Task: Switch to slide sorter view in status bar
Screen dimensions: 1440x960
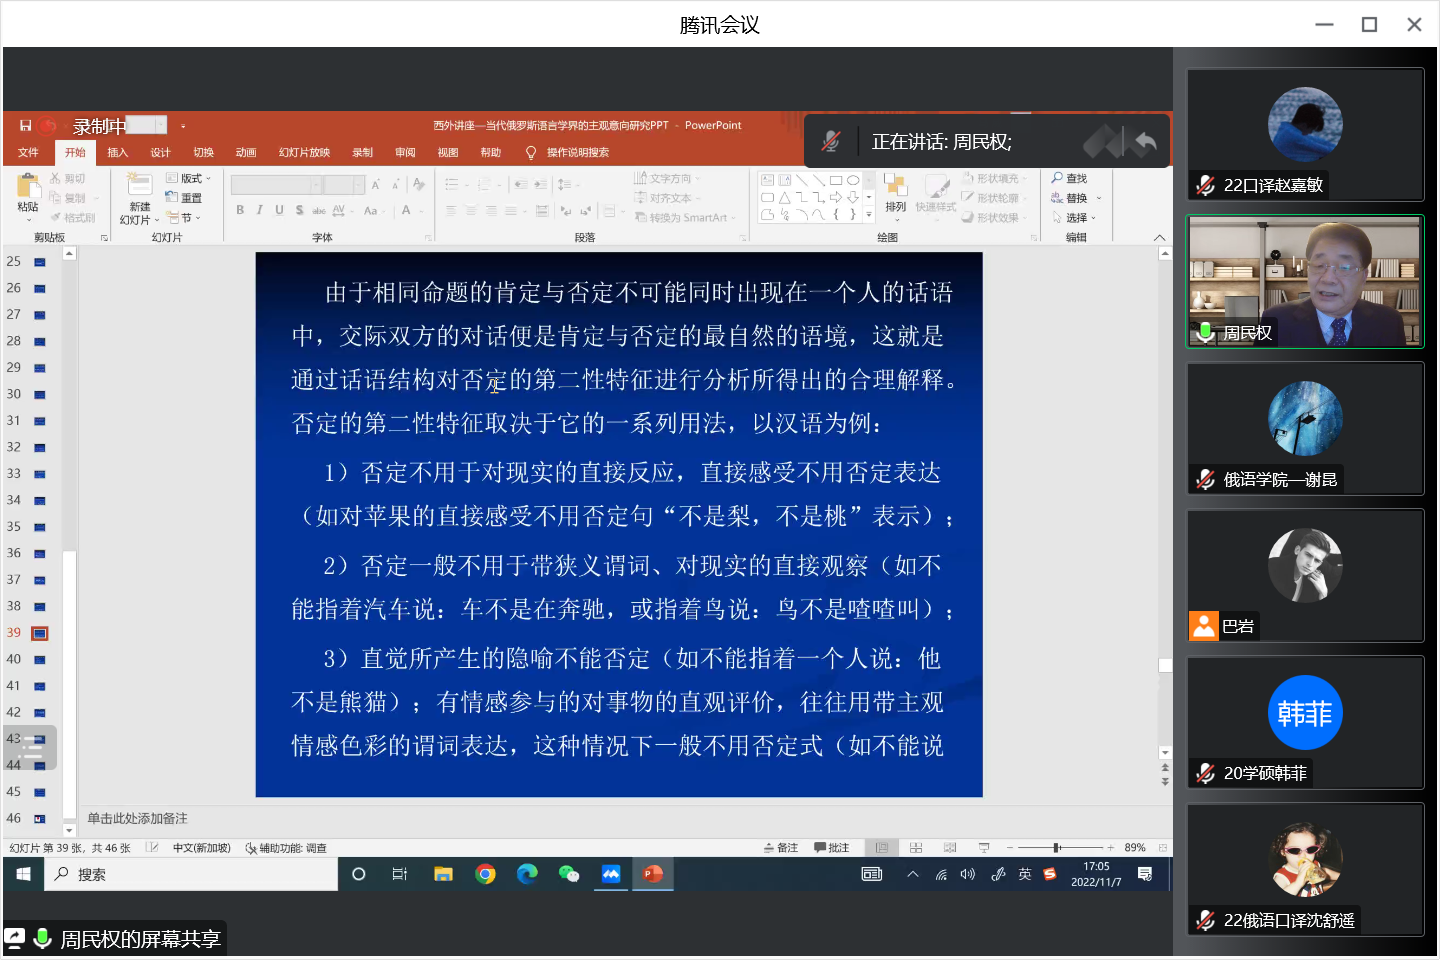Action: 916,848
